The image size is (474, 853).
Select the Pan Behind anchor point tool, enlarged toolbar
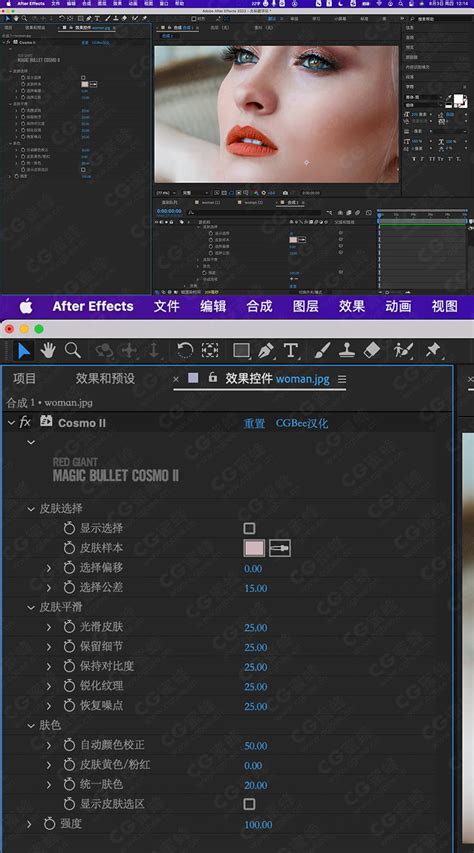210,351
